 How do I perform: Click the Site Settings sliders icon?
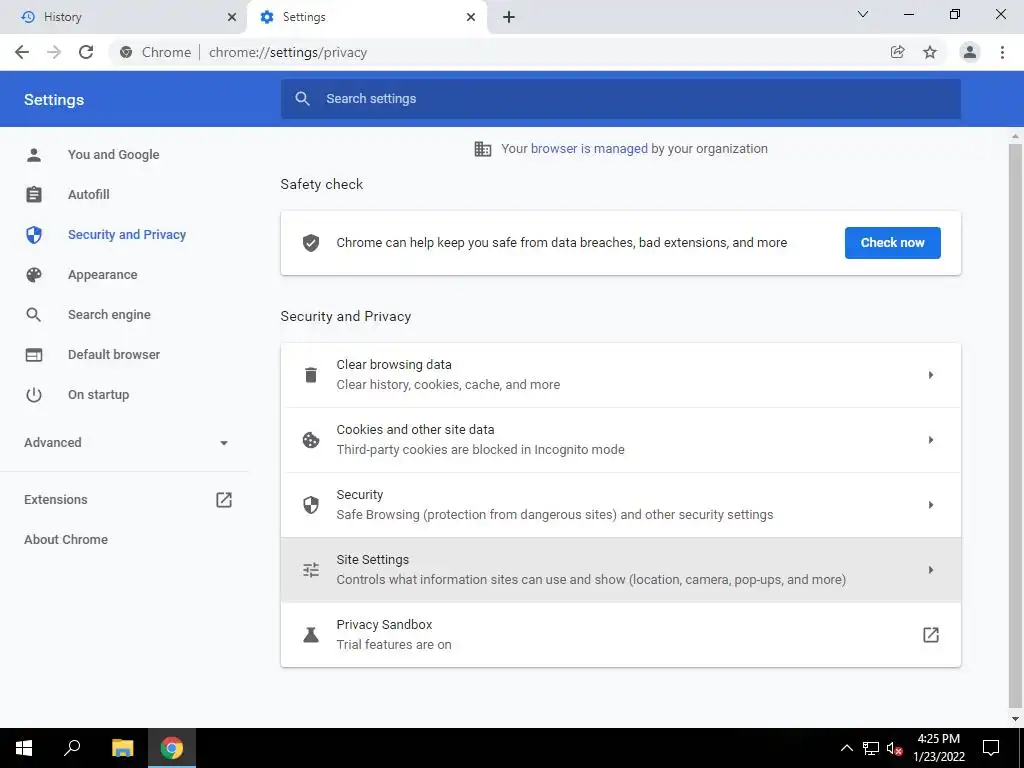tap(311, 570)
